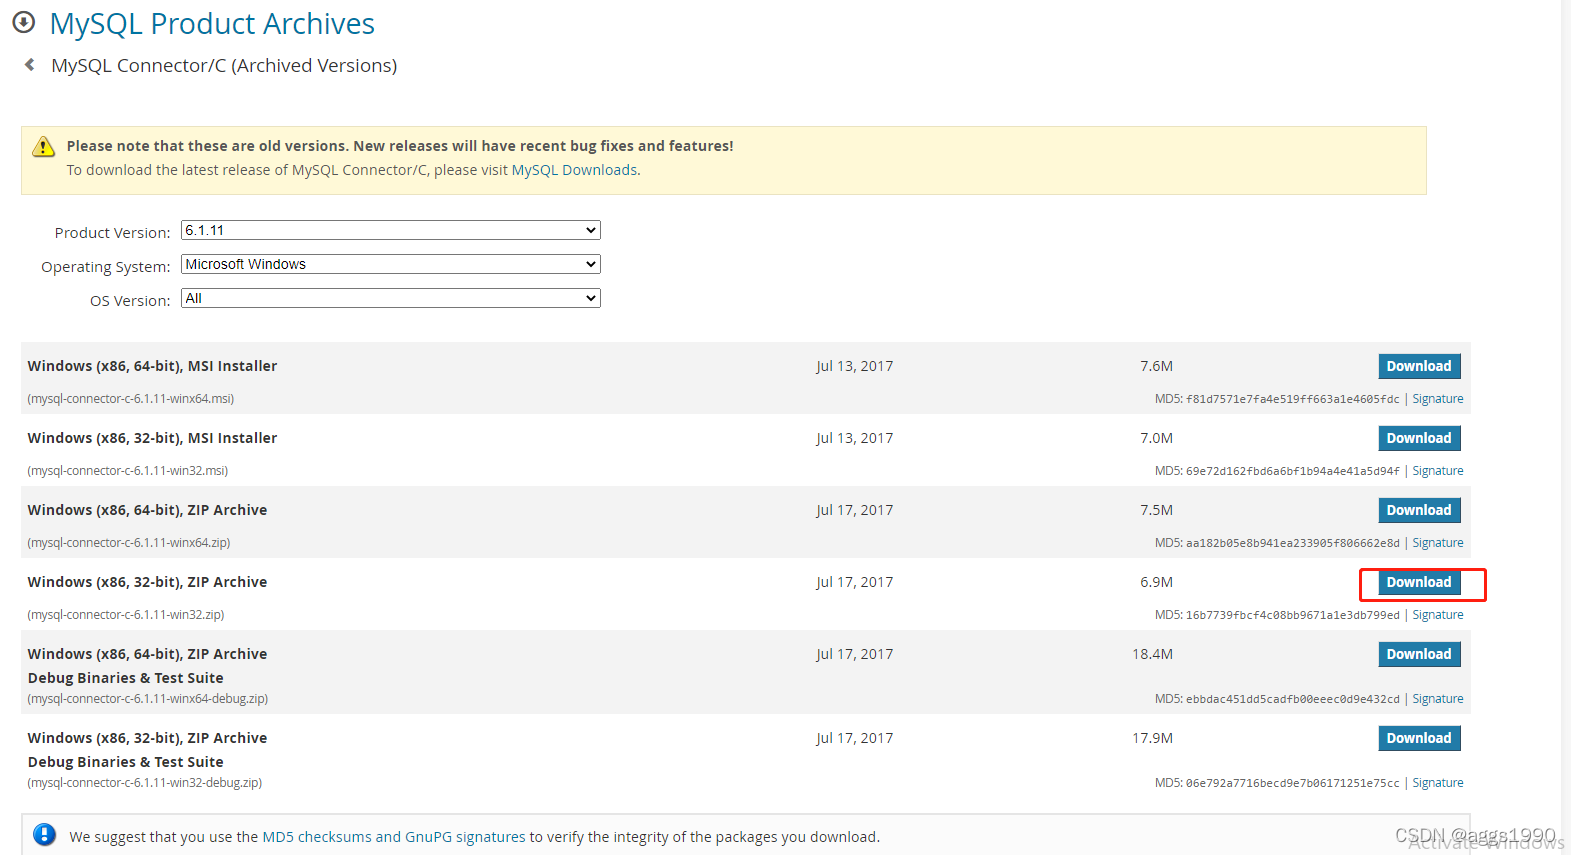Click file name mysql-connector-c-6.1.11-winx64.zip
Image resolution: width=1571 pixels, height=855 pixels.
(x=129, y=543)
